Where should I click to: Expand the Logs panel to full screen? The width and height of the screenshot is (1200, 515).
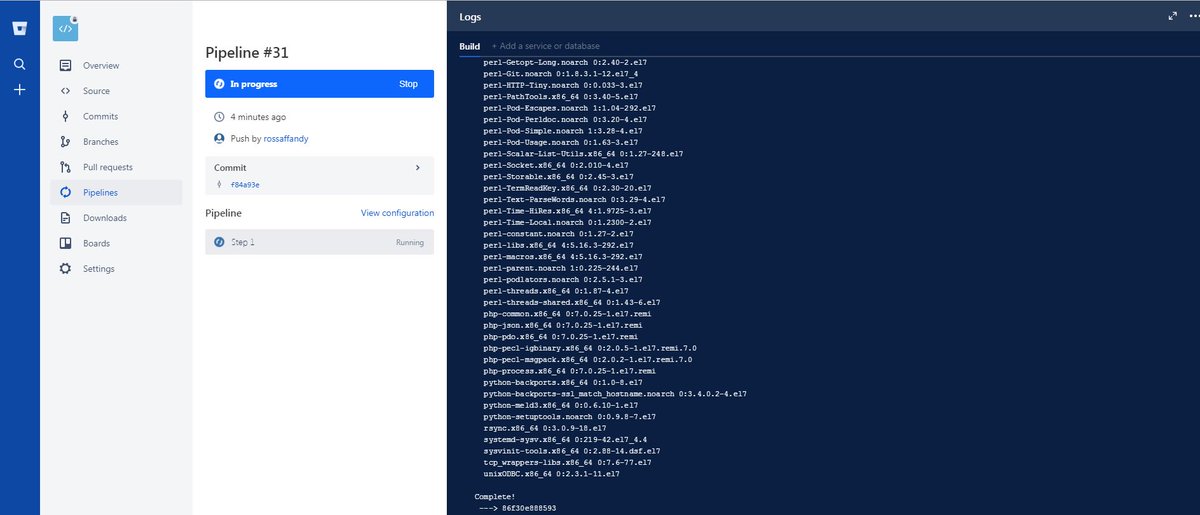[x=1173, y=16]
